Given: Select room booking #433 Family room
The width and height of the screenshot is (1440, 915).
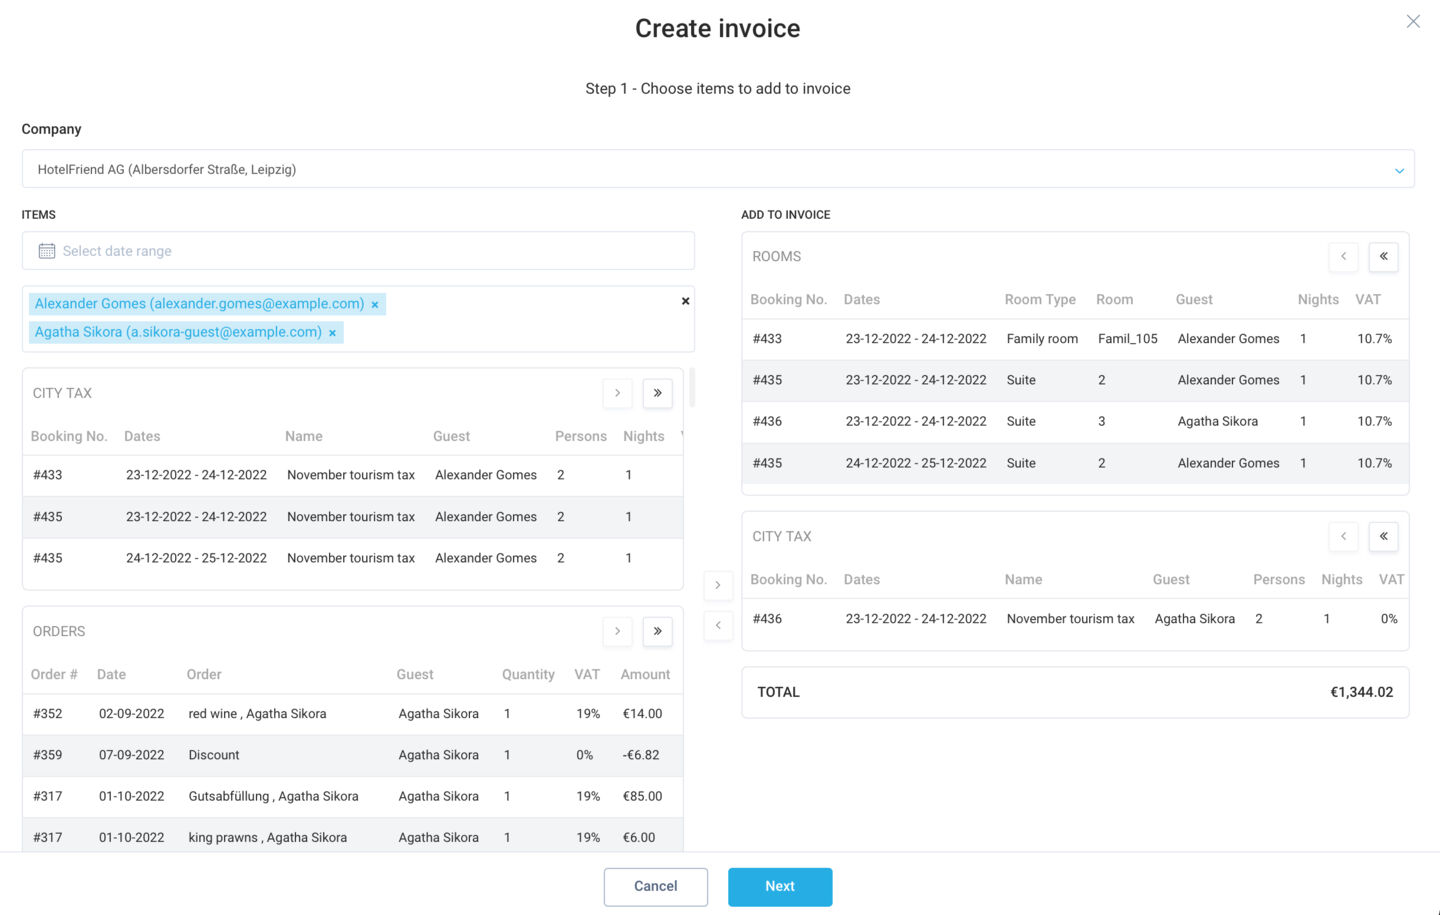Looking at the screenshot, I should (x=1075, y=339).
